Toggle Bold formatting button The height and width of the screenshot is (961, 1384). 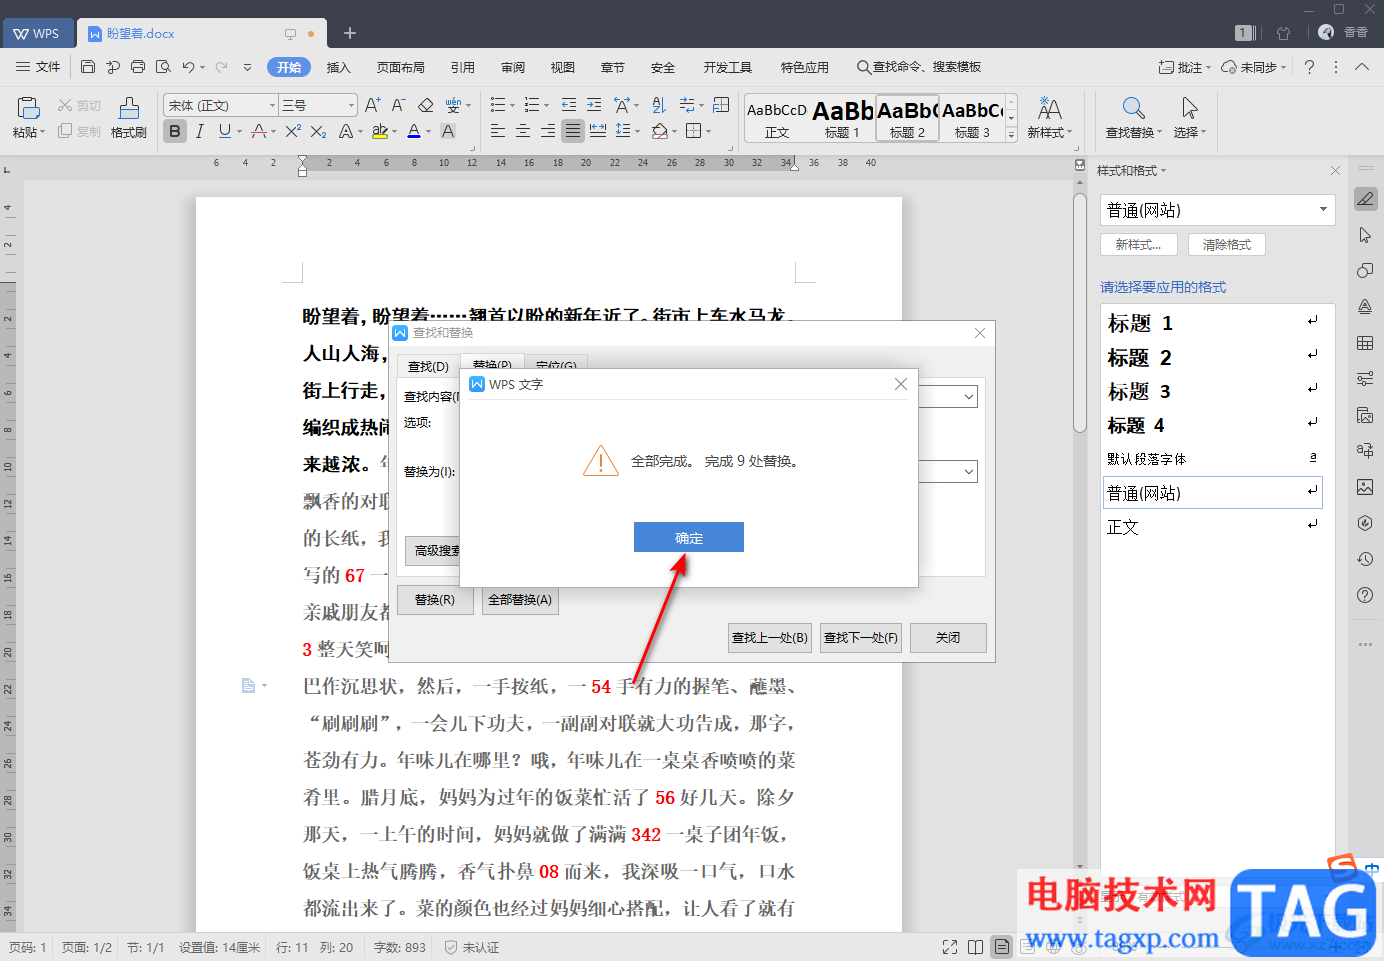(175, 131)
